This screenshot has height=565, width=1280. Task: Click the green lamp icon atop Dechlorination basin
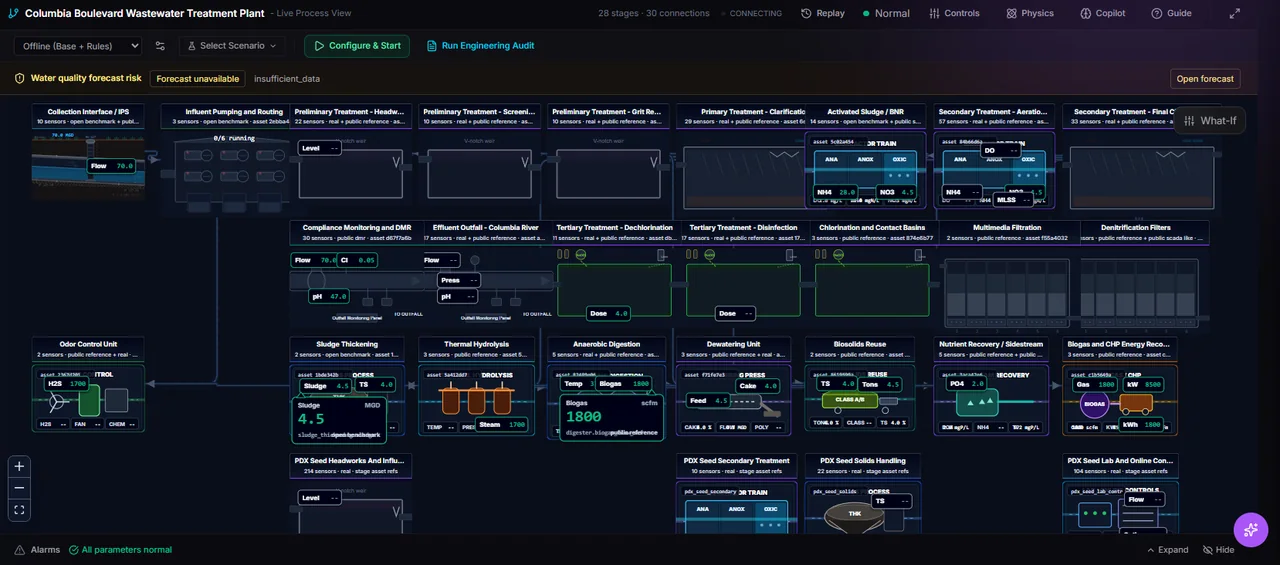(581, 255)
